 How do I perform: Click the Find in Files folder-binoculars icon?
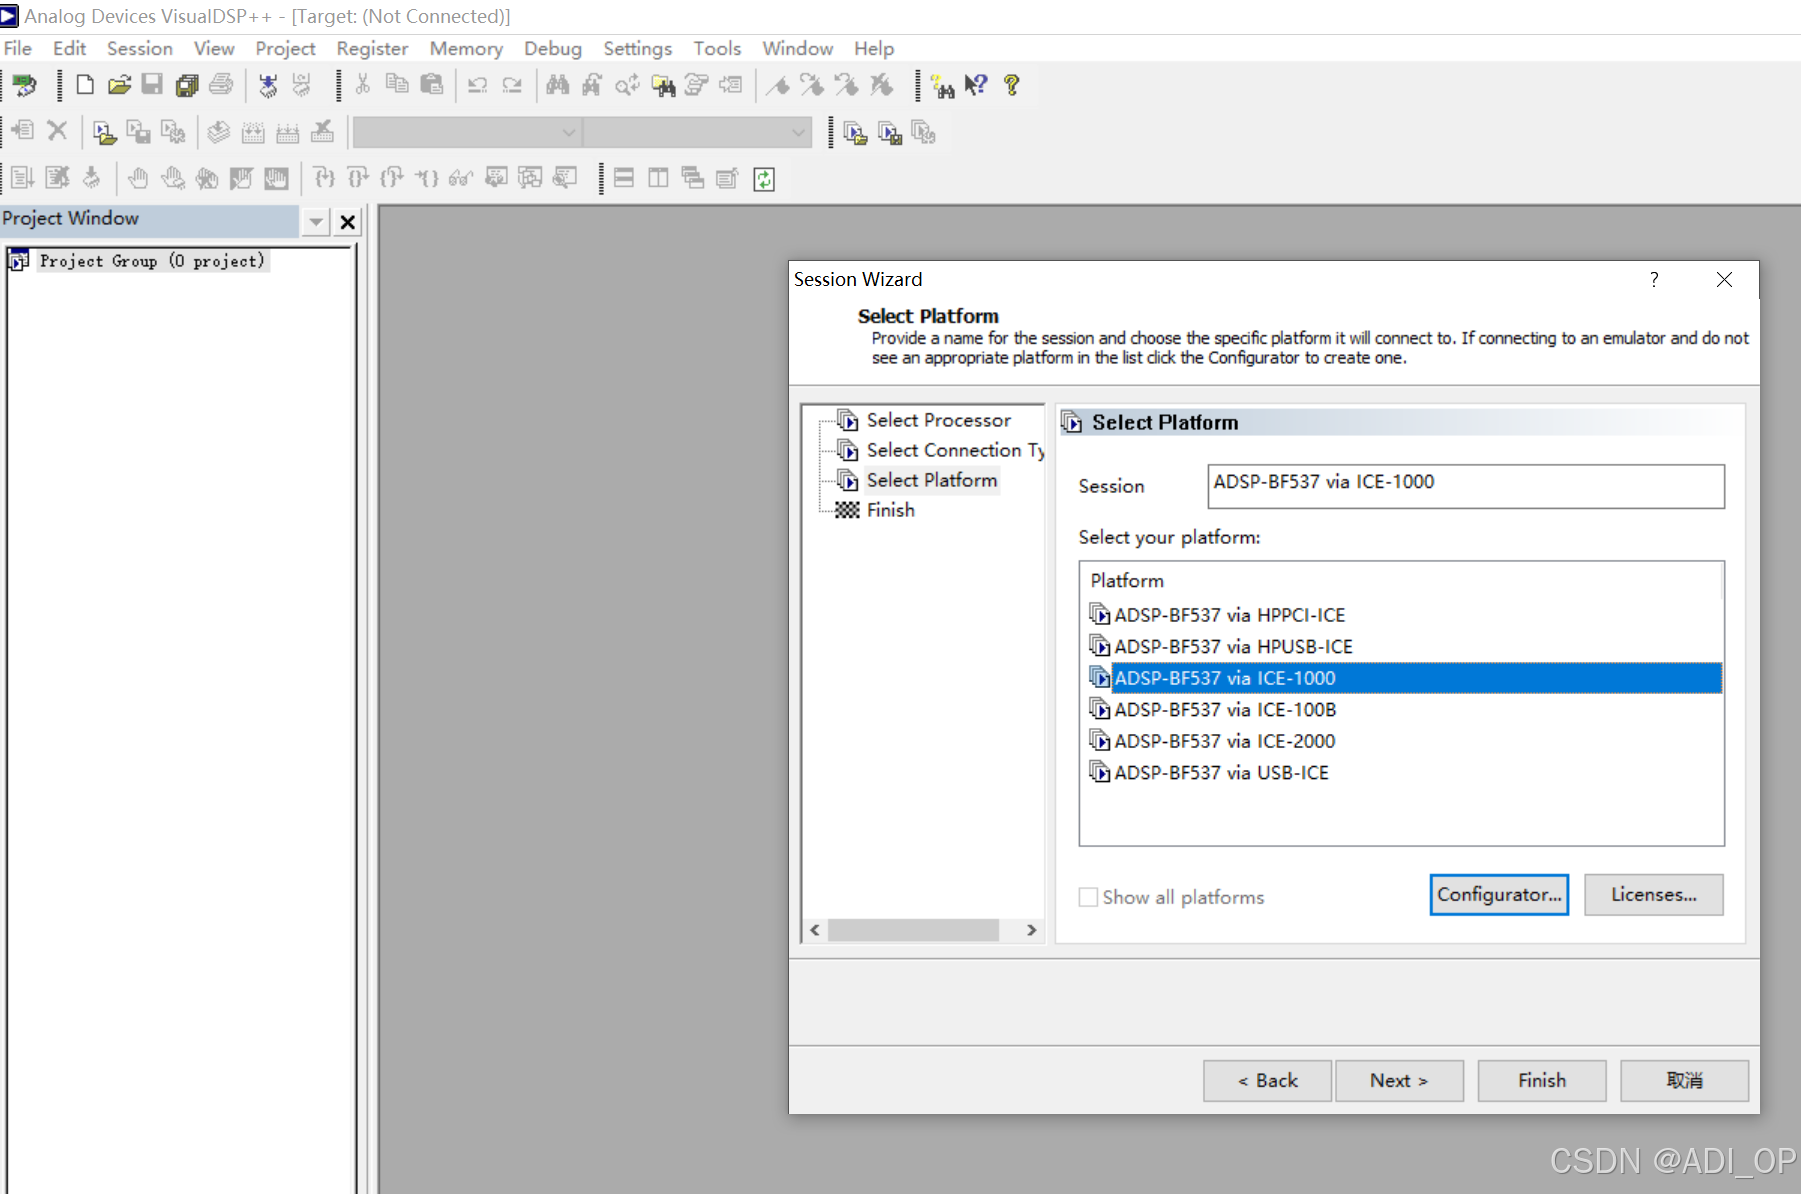[662, 86]
